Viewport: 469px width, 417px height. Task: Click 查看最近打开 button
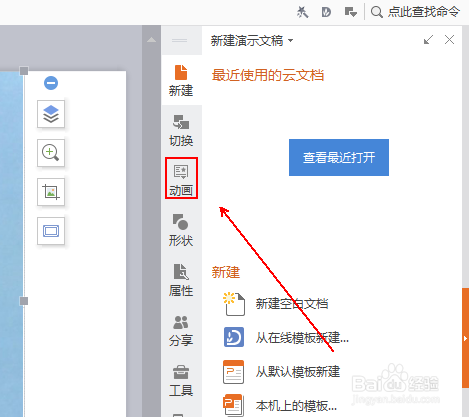(x=339, y=157)
